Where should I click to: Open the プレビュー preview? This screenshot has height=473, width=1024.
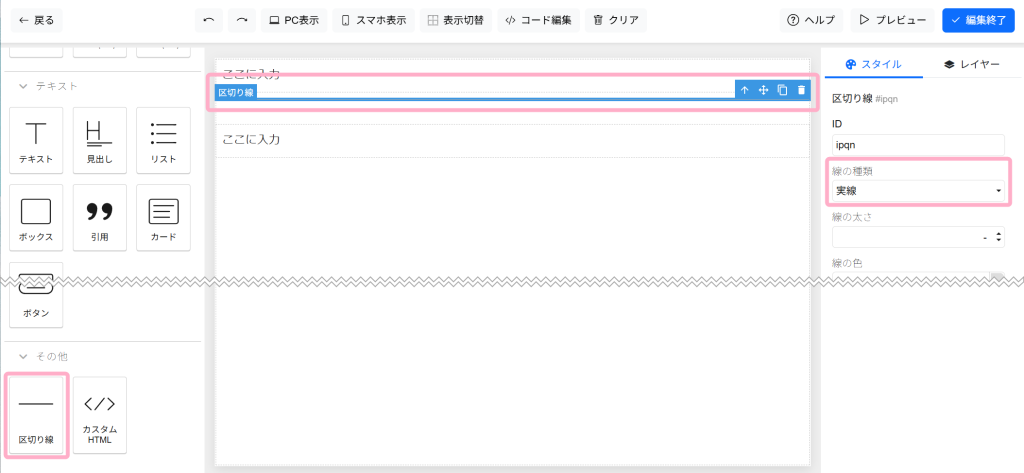point(893,20)
